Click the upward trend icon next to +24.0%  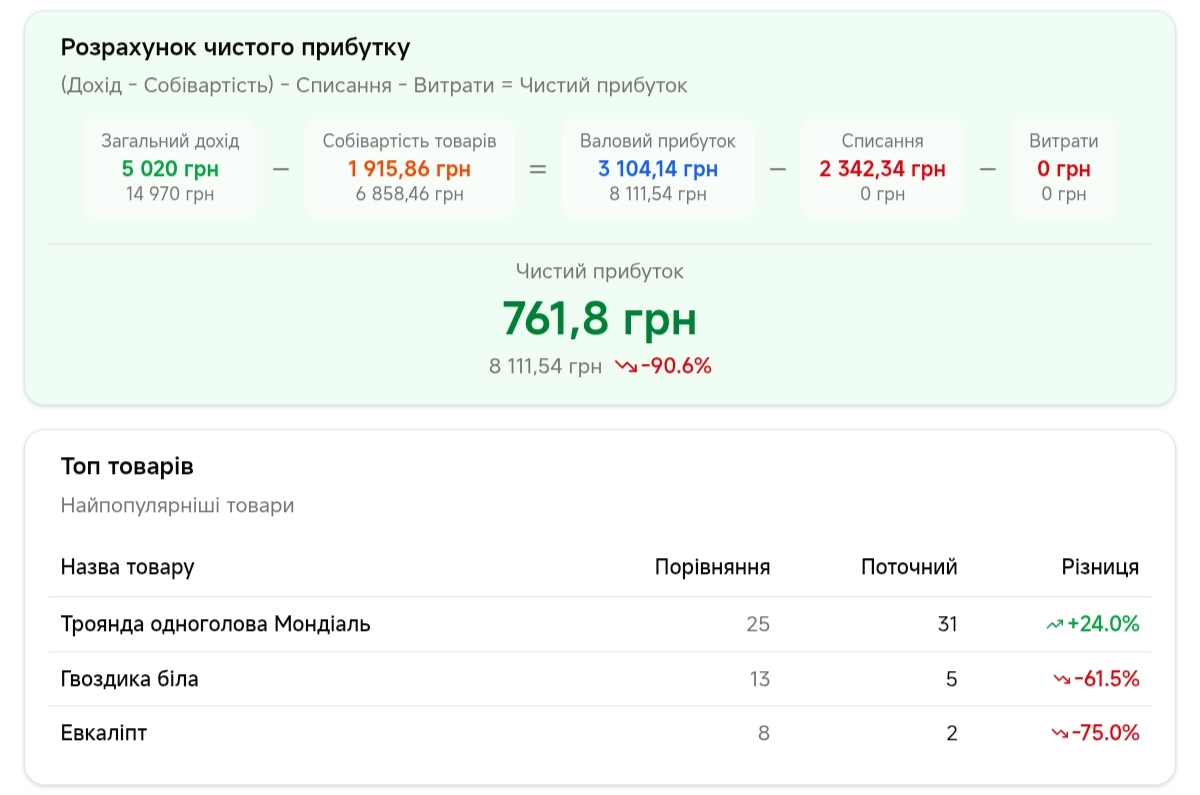click(1054, 625)
